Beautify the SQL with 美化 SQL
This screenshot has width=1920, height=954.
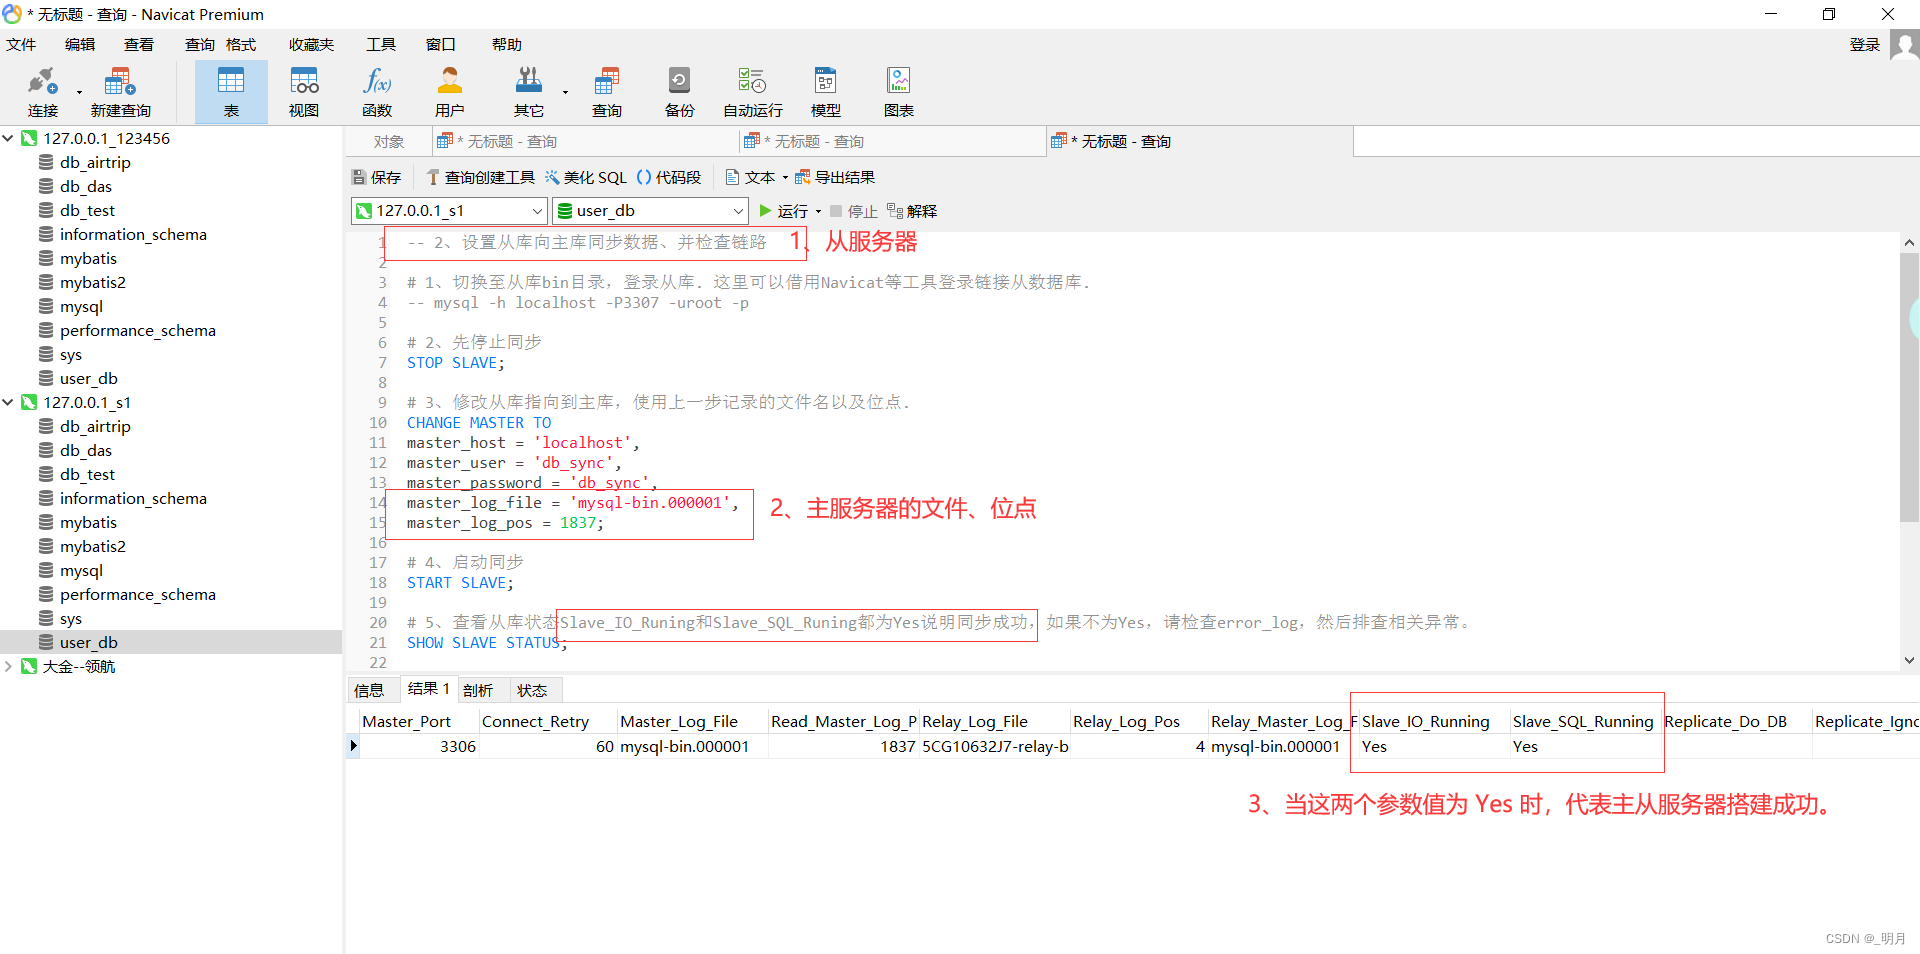tap(586, 177)
